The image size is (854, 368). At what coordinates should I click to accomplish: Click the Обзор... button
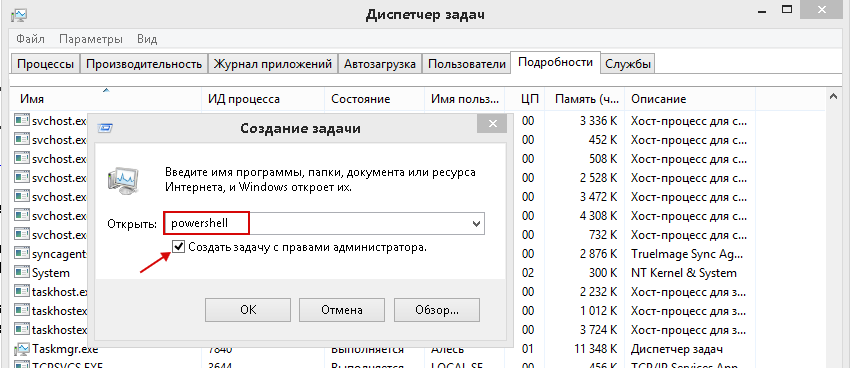437,310
